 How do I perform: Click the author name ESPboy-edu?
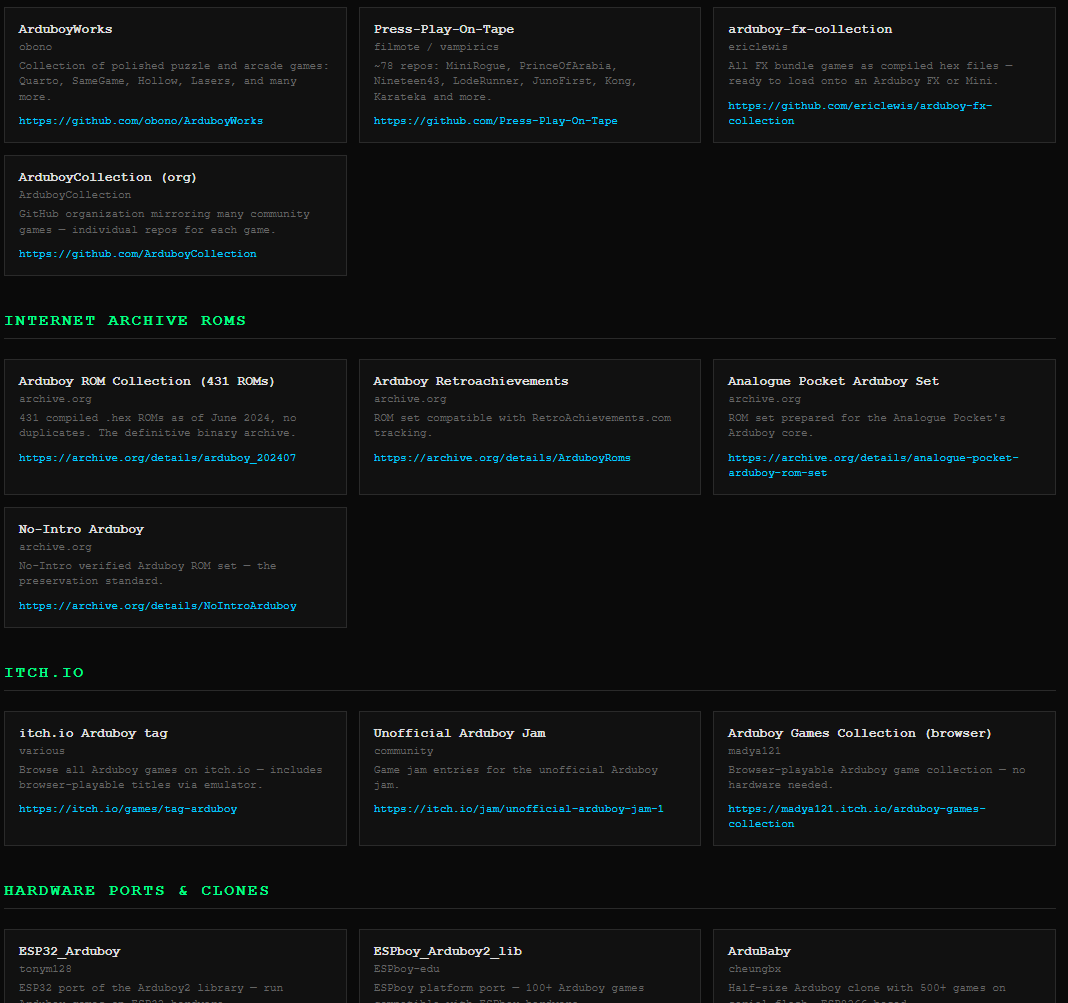click(407, 969)
